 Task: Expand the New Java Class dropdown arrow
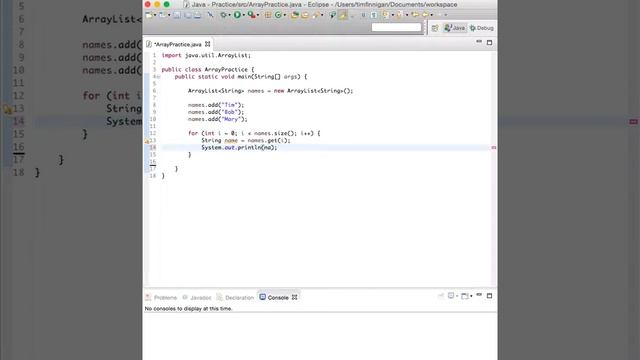[x=285, y=15]
